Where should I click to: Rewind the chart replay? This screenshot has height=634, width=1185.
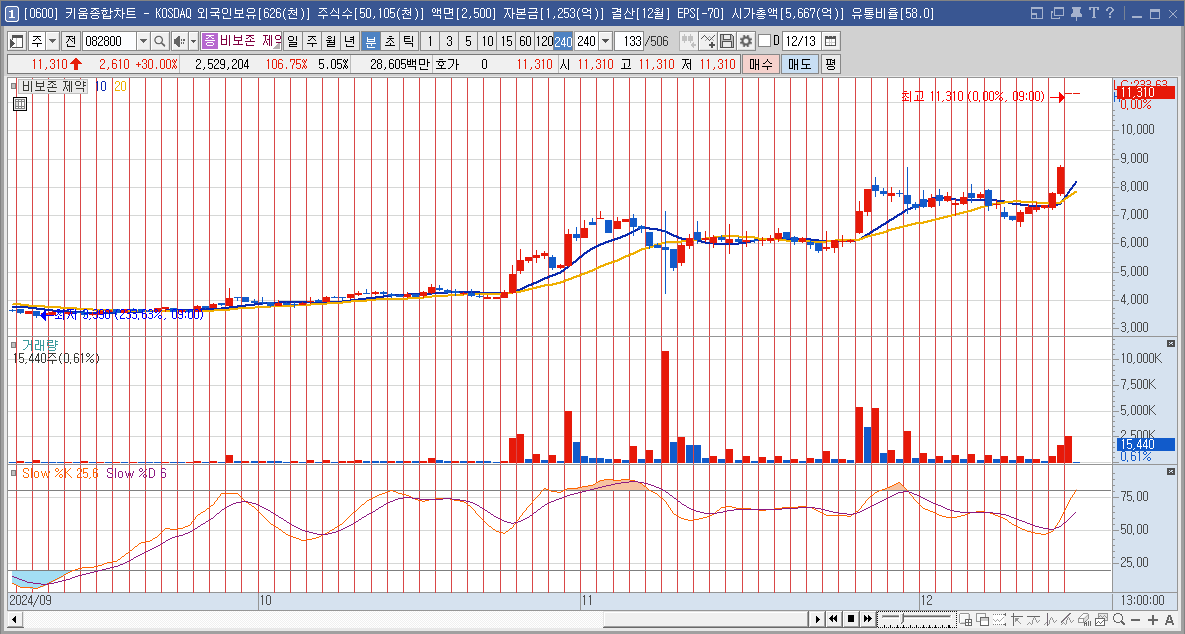tap(834, 620)
